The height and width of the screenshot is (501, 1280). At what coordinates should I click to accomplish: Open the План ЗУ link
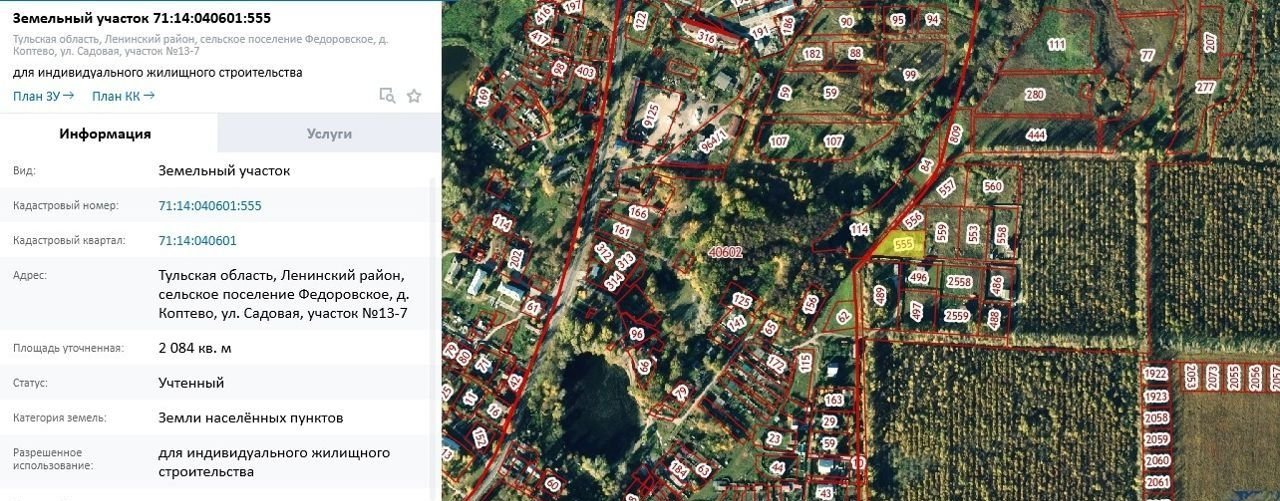(x=43, y=96)
